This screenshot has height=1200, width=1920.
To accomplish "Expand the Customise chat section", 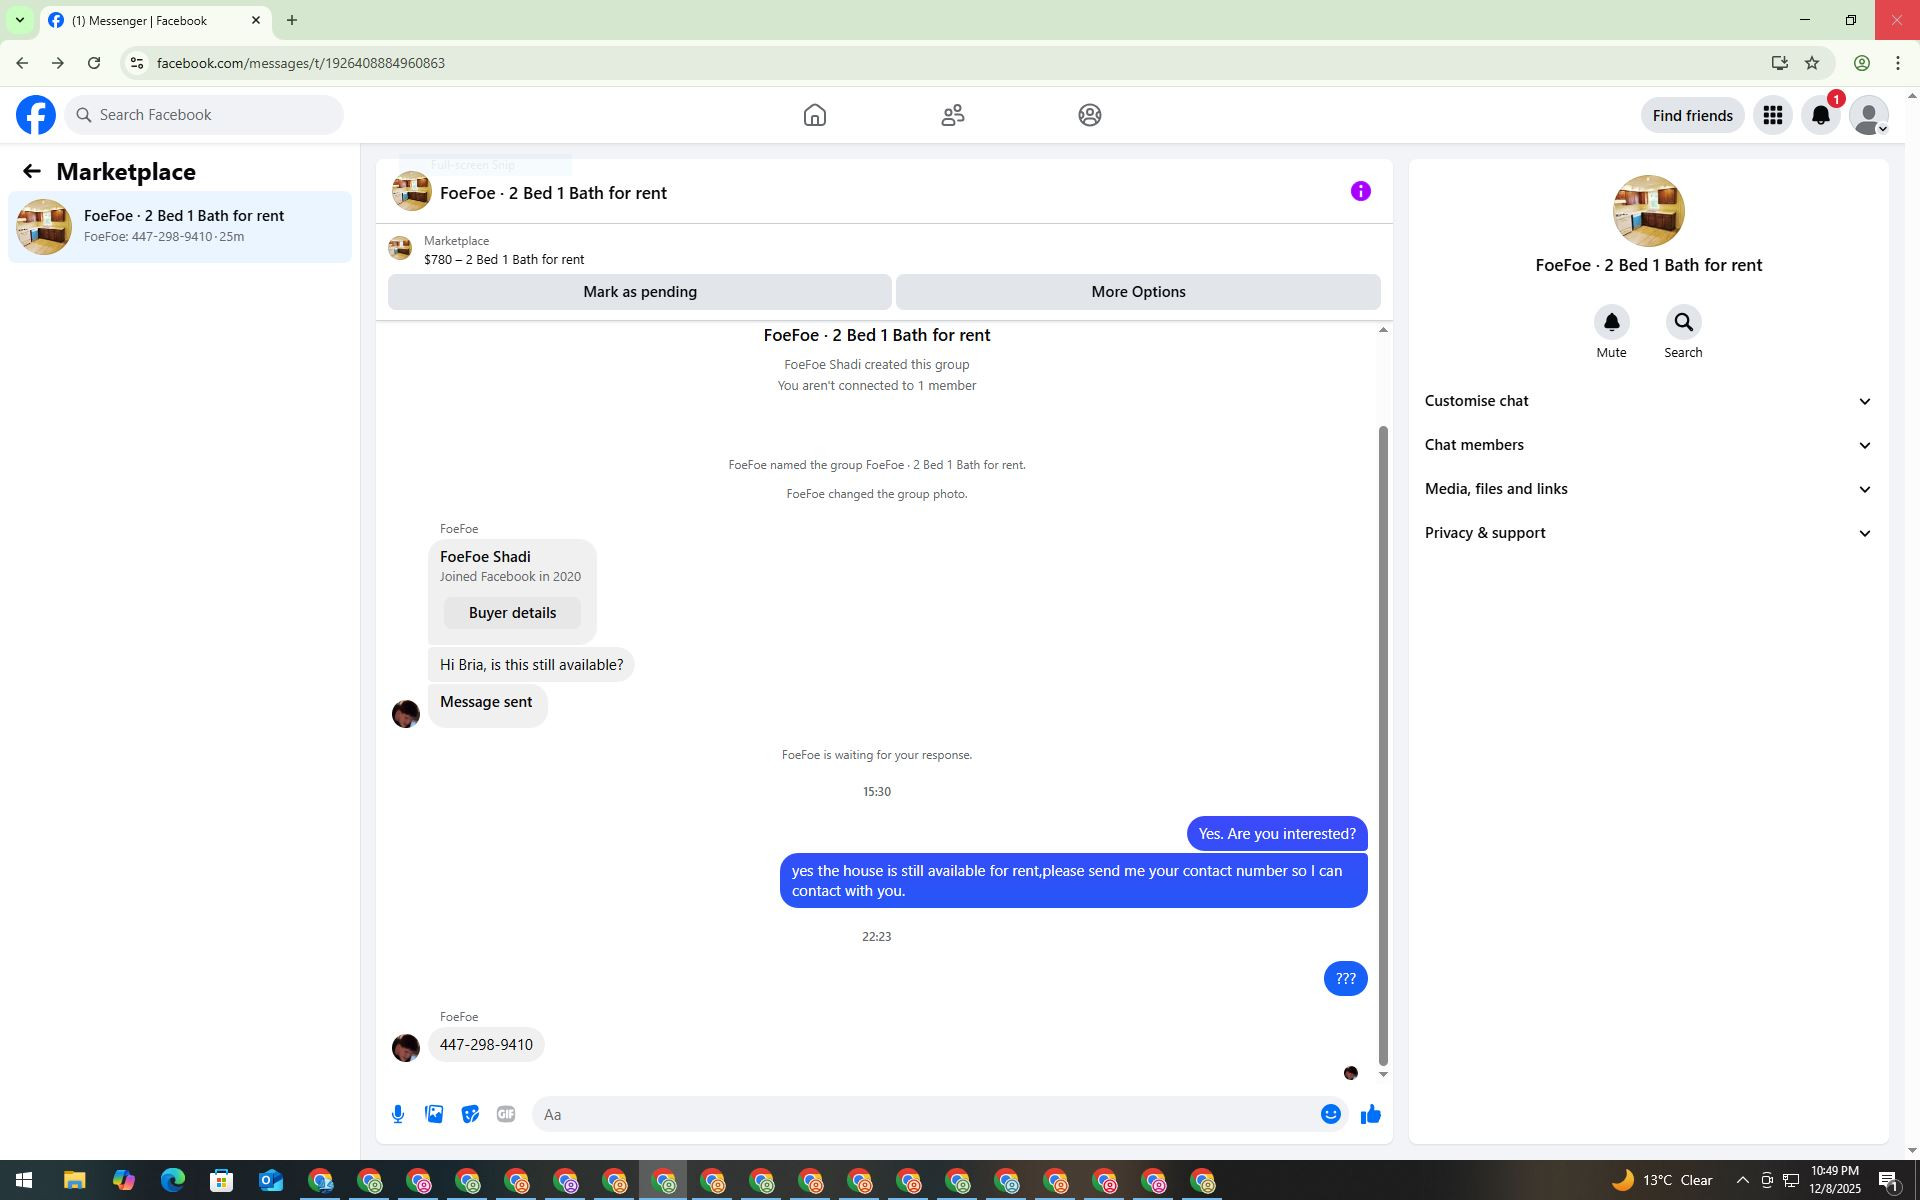I will pyautogui.click(x=1648, y=401).
